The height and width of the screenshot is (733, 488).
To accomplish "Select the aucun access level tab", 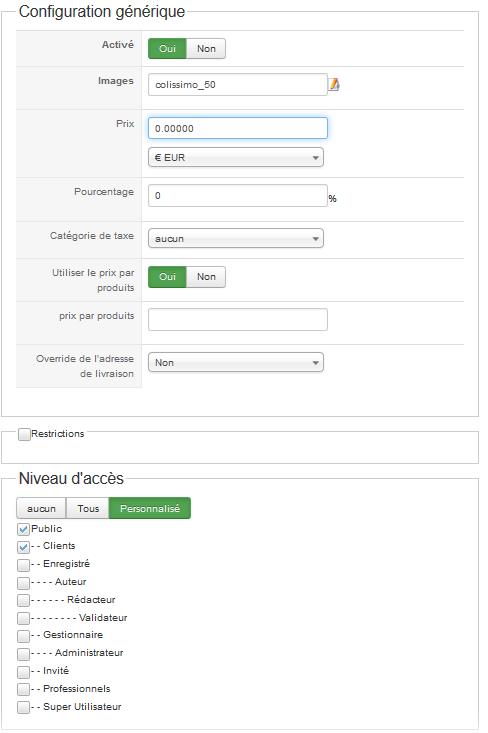I will pos(41,508).
